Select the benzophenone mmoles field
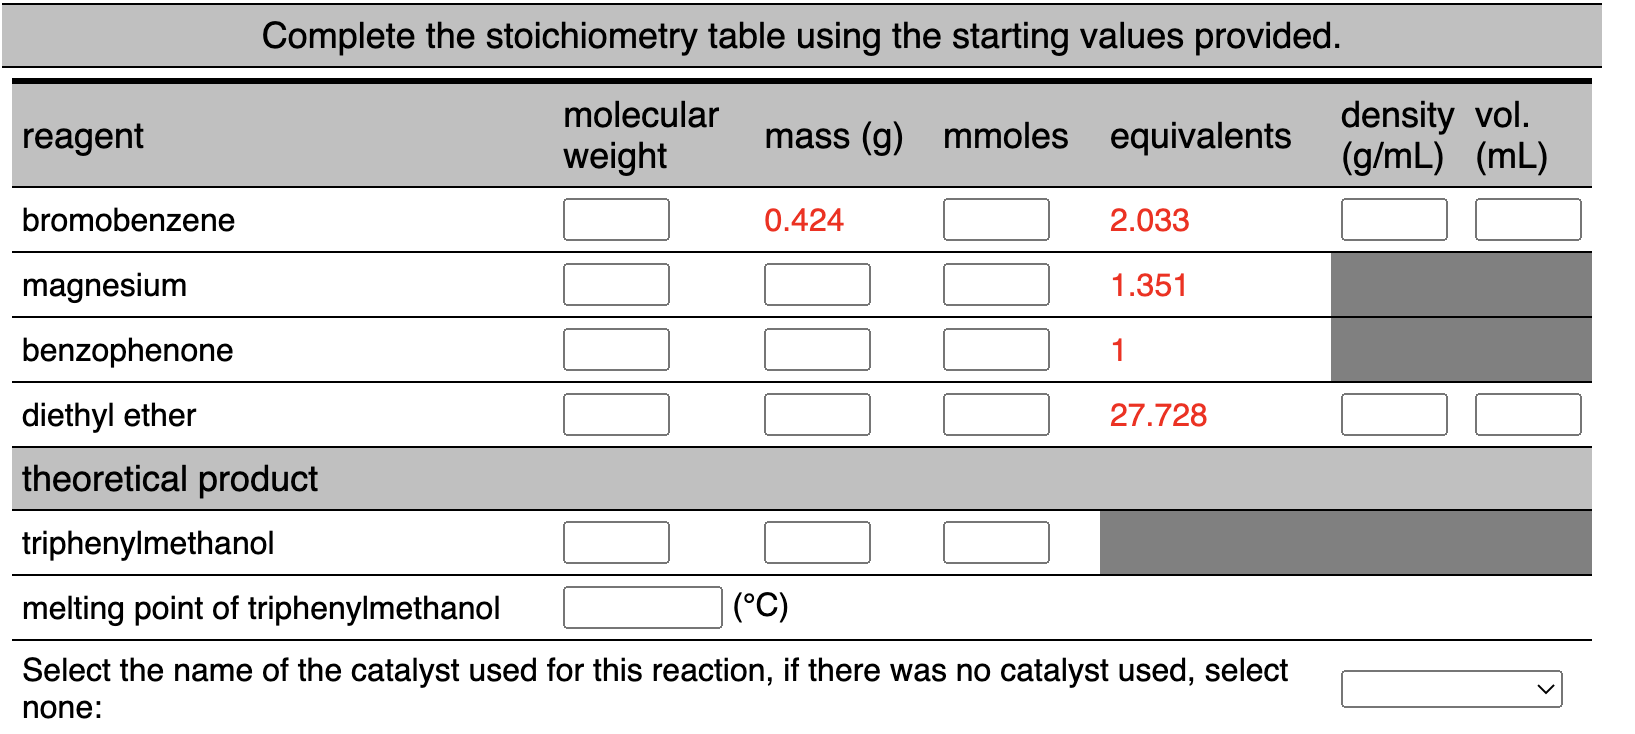Image resolution: width=1635 pixels, height=734 pixels. tap(996, 349)
